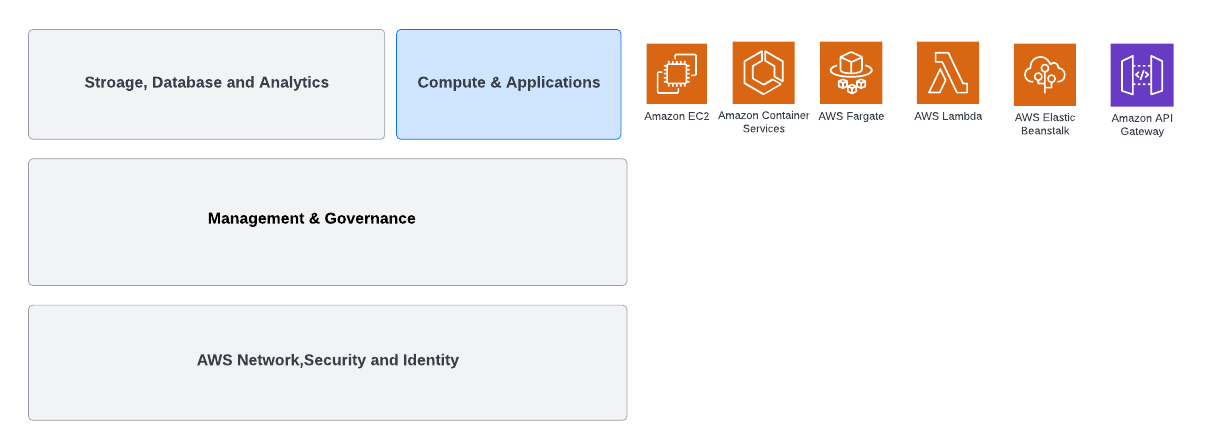Click the "Management & Governance" bold heading text
1224x448 pixels.
point(312,218)
